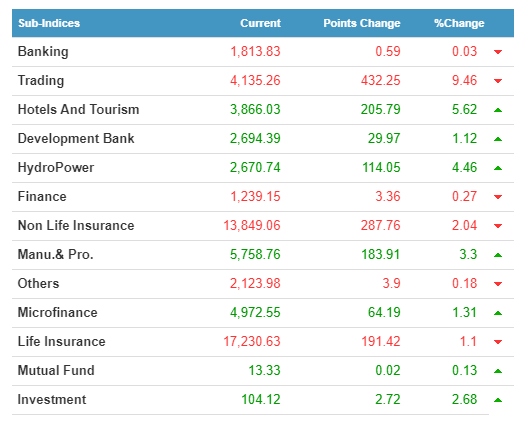Image resolution: width=529 pixels, height=421 pixels.
Task: Click the Current column header
Action: tap(260, 23)
